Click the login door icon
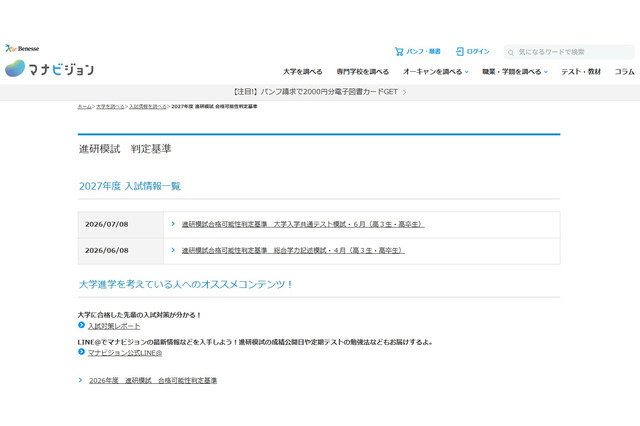640x426 pixels. point(460,51)
